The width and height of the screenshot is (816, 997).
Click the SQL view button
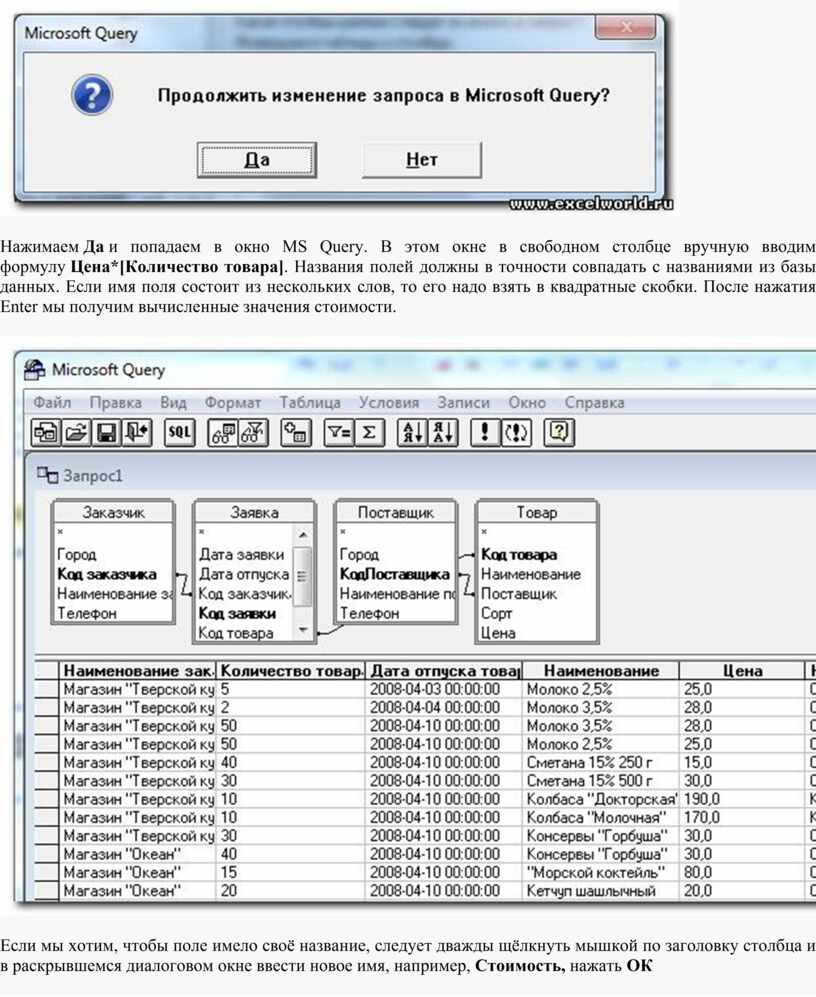[179, 433]
